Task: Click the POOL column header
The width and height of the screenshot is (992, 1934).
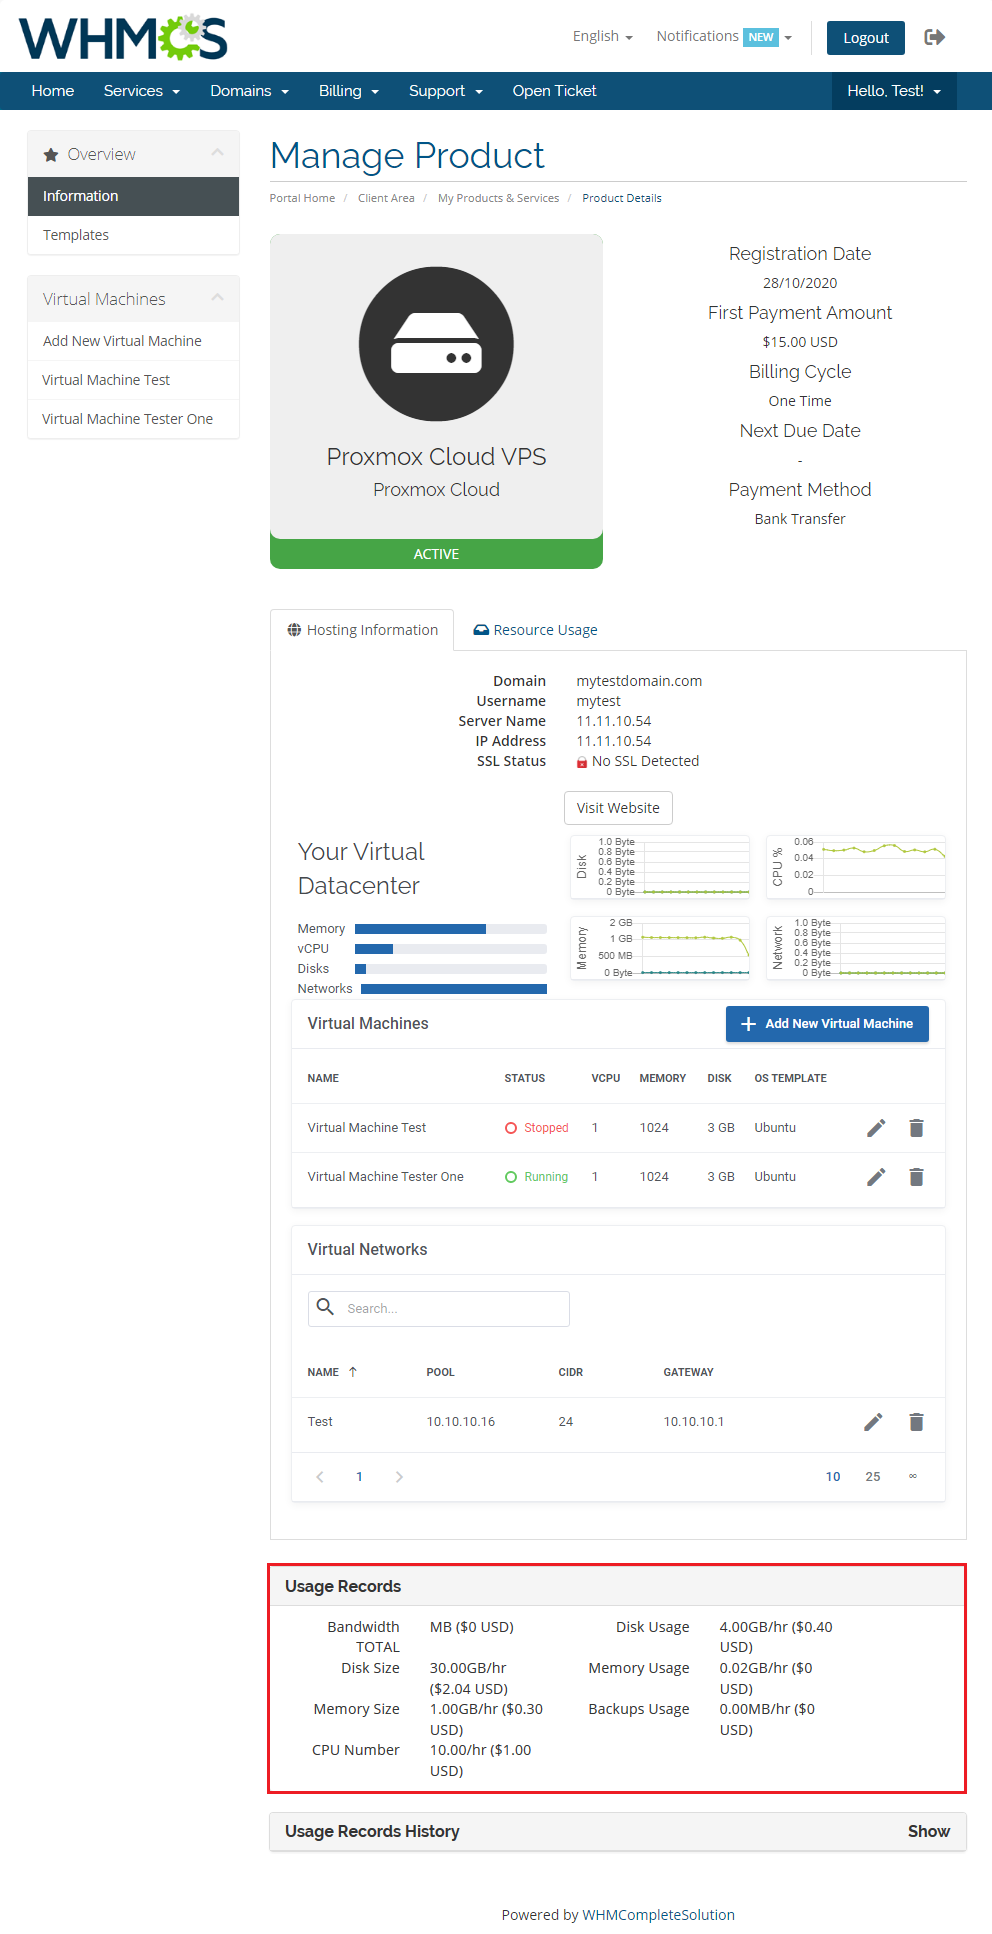Action: (x=440, y=1372)
